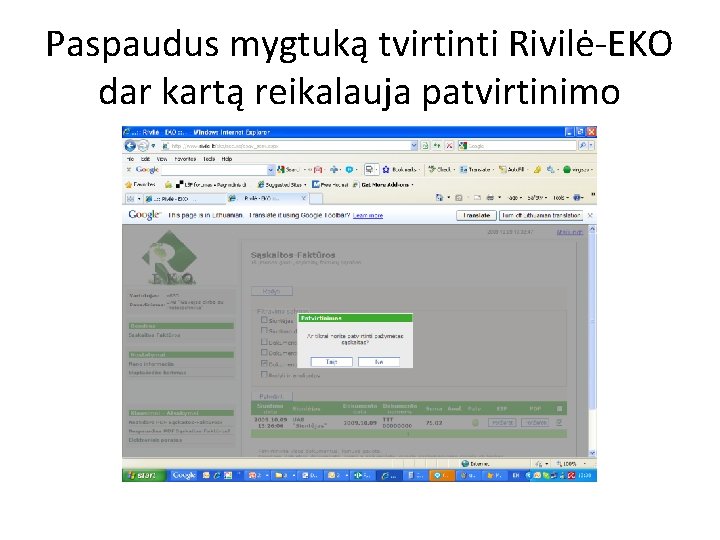Tick the filter checkbox below the dialog

[264, 374]
